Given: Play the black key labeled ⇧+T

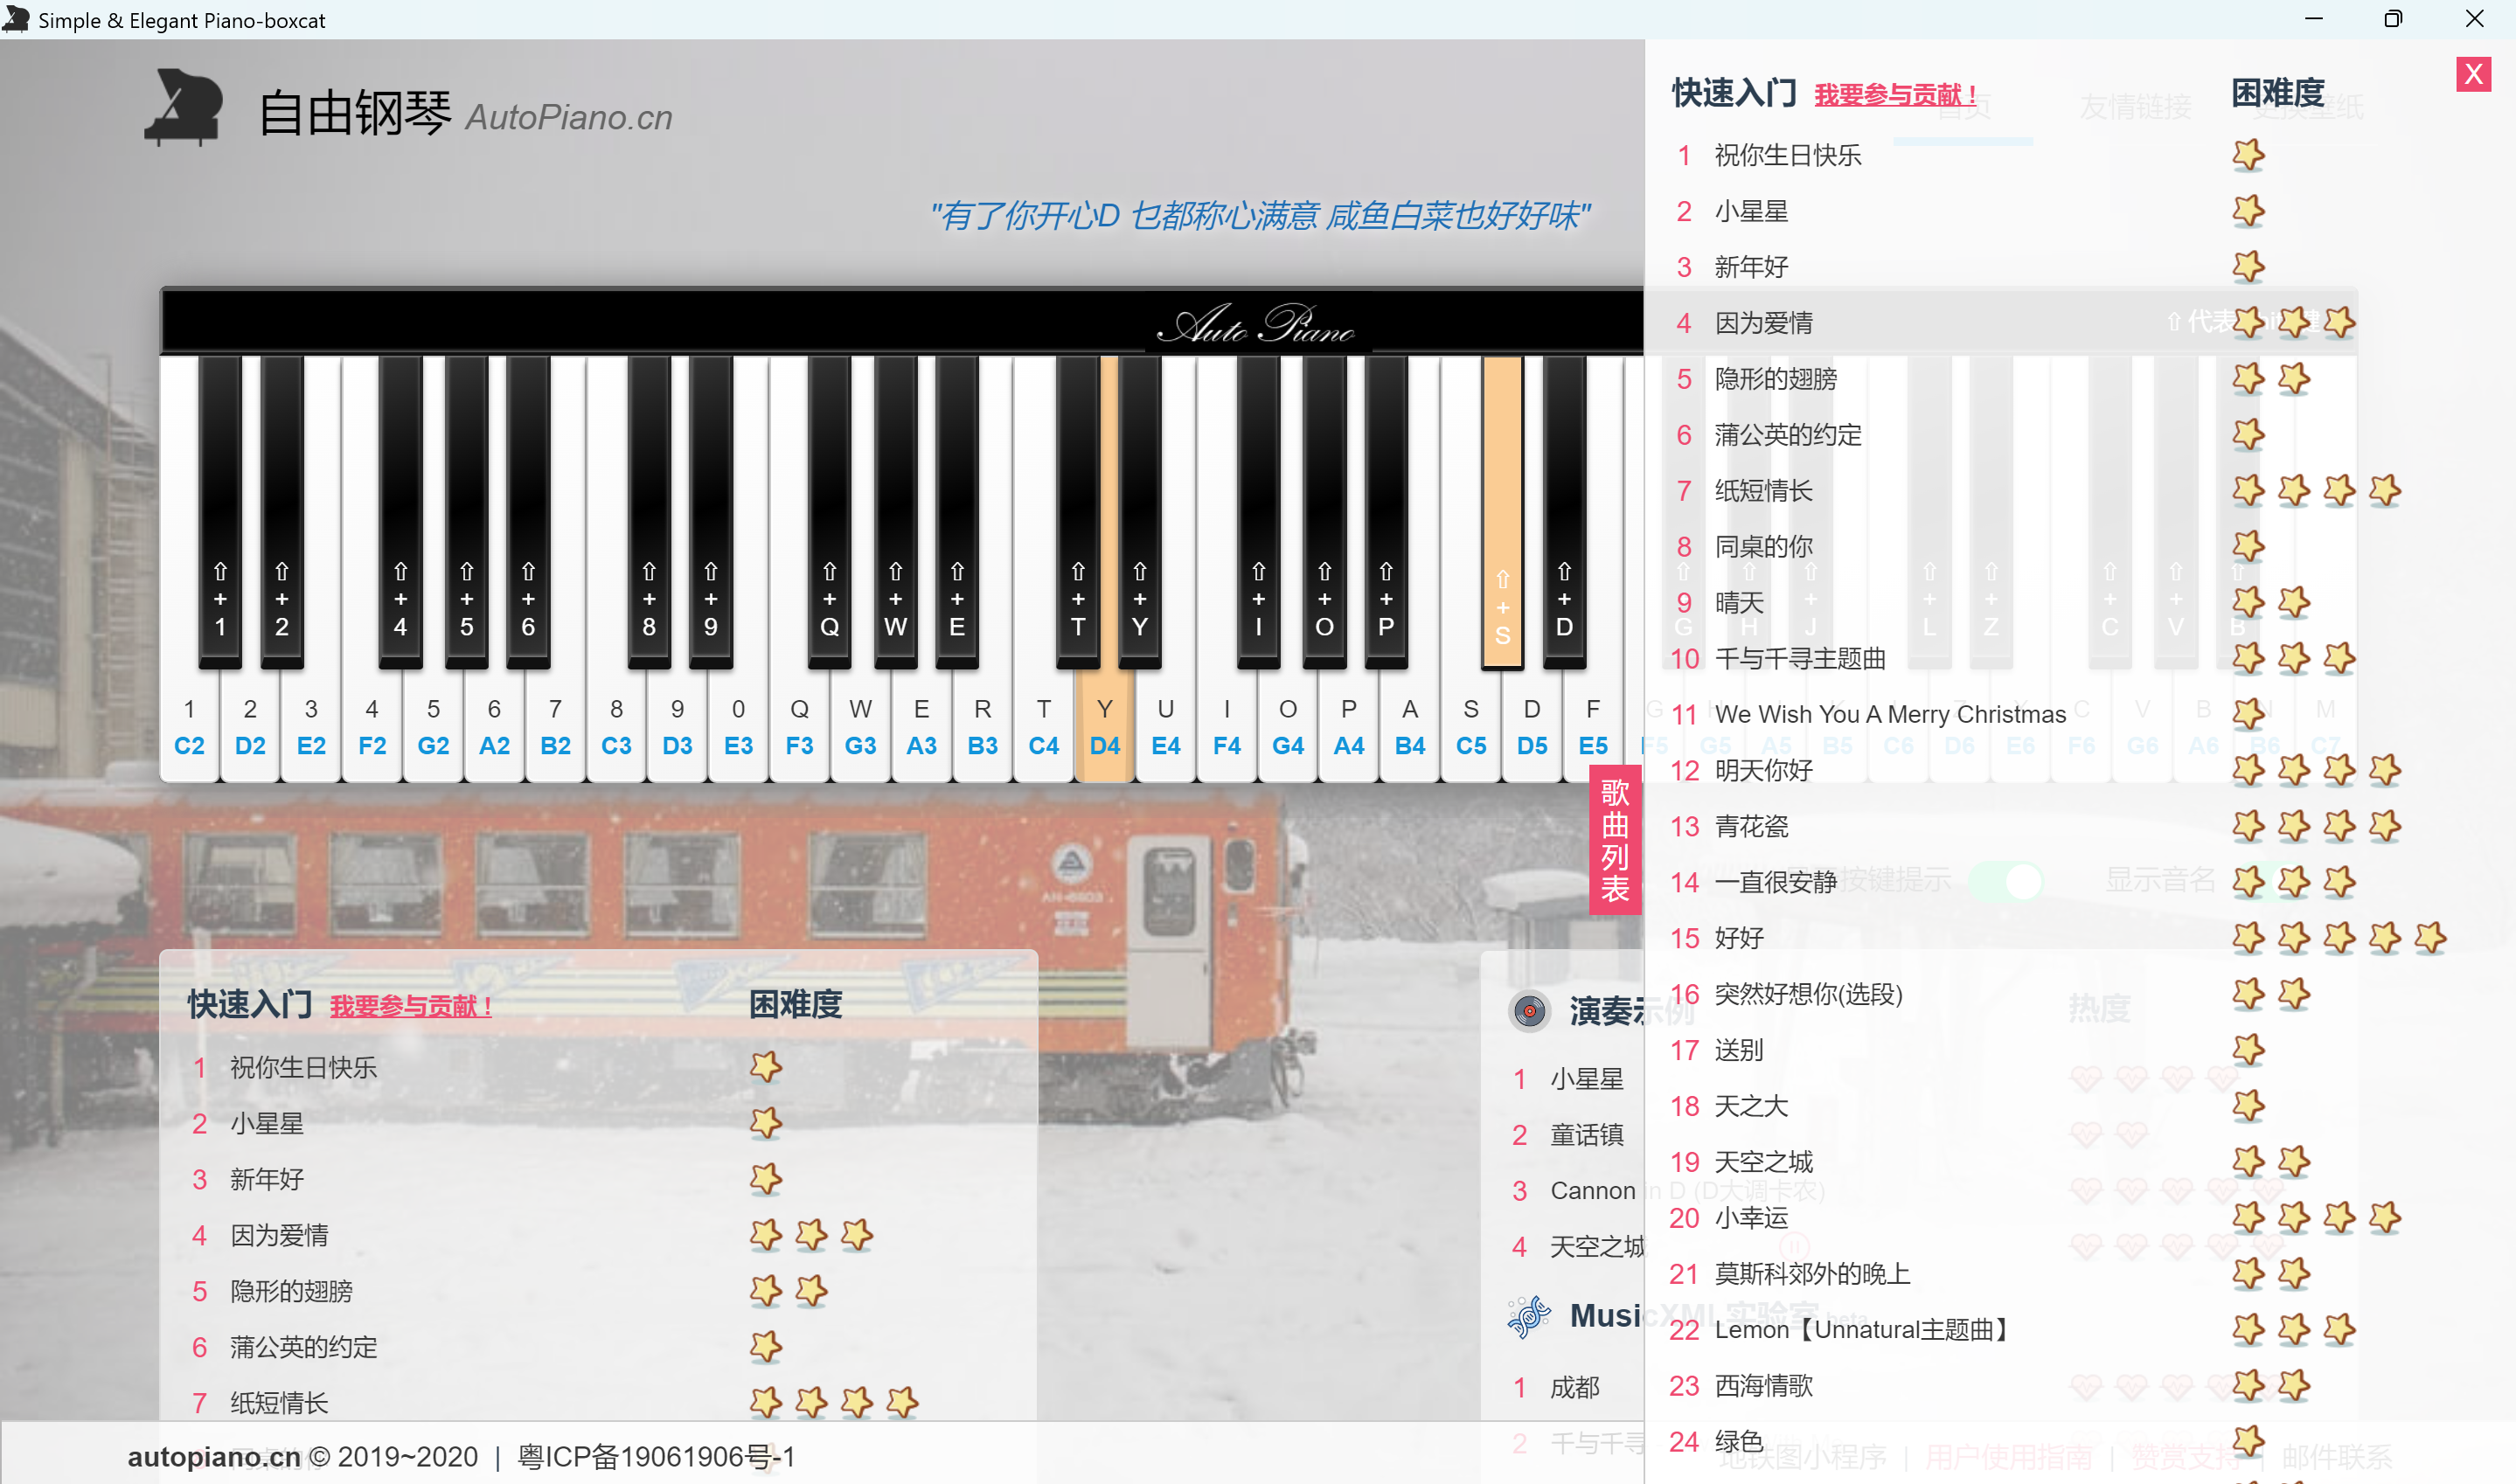Looking at the screenshot, I should (1078, 511).
